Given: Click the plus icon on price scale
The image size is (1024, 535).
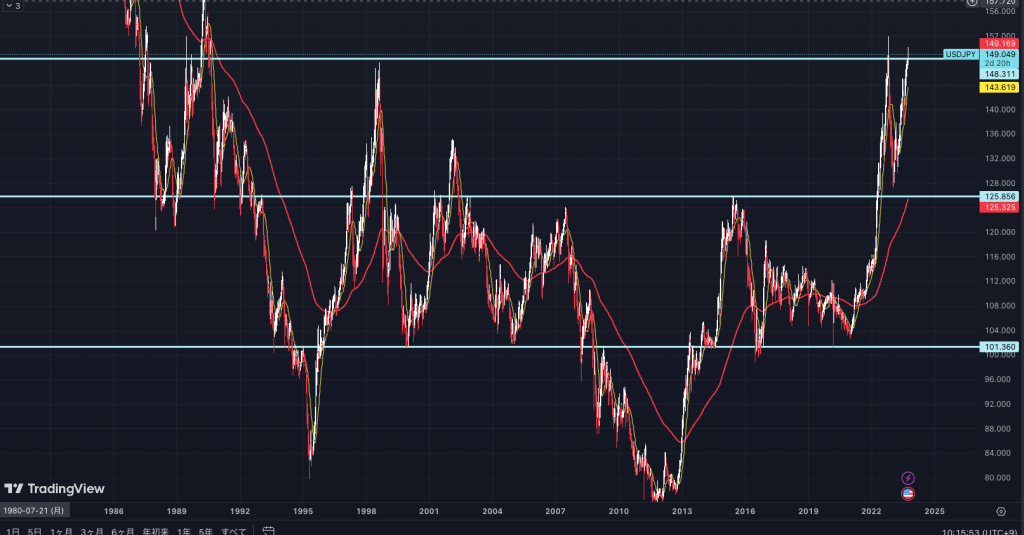Looking at the screenshot, I should click(x=974, y=3).
